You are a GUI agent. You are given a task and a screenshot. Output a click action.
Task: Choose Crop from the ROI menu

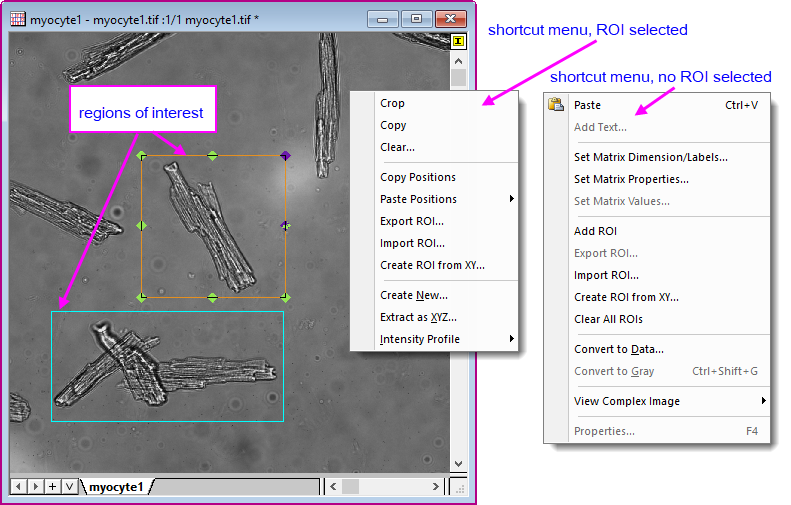(392, 103)
